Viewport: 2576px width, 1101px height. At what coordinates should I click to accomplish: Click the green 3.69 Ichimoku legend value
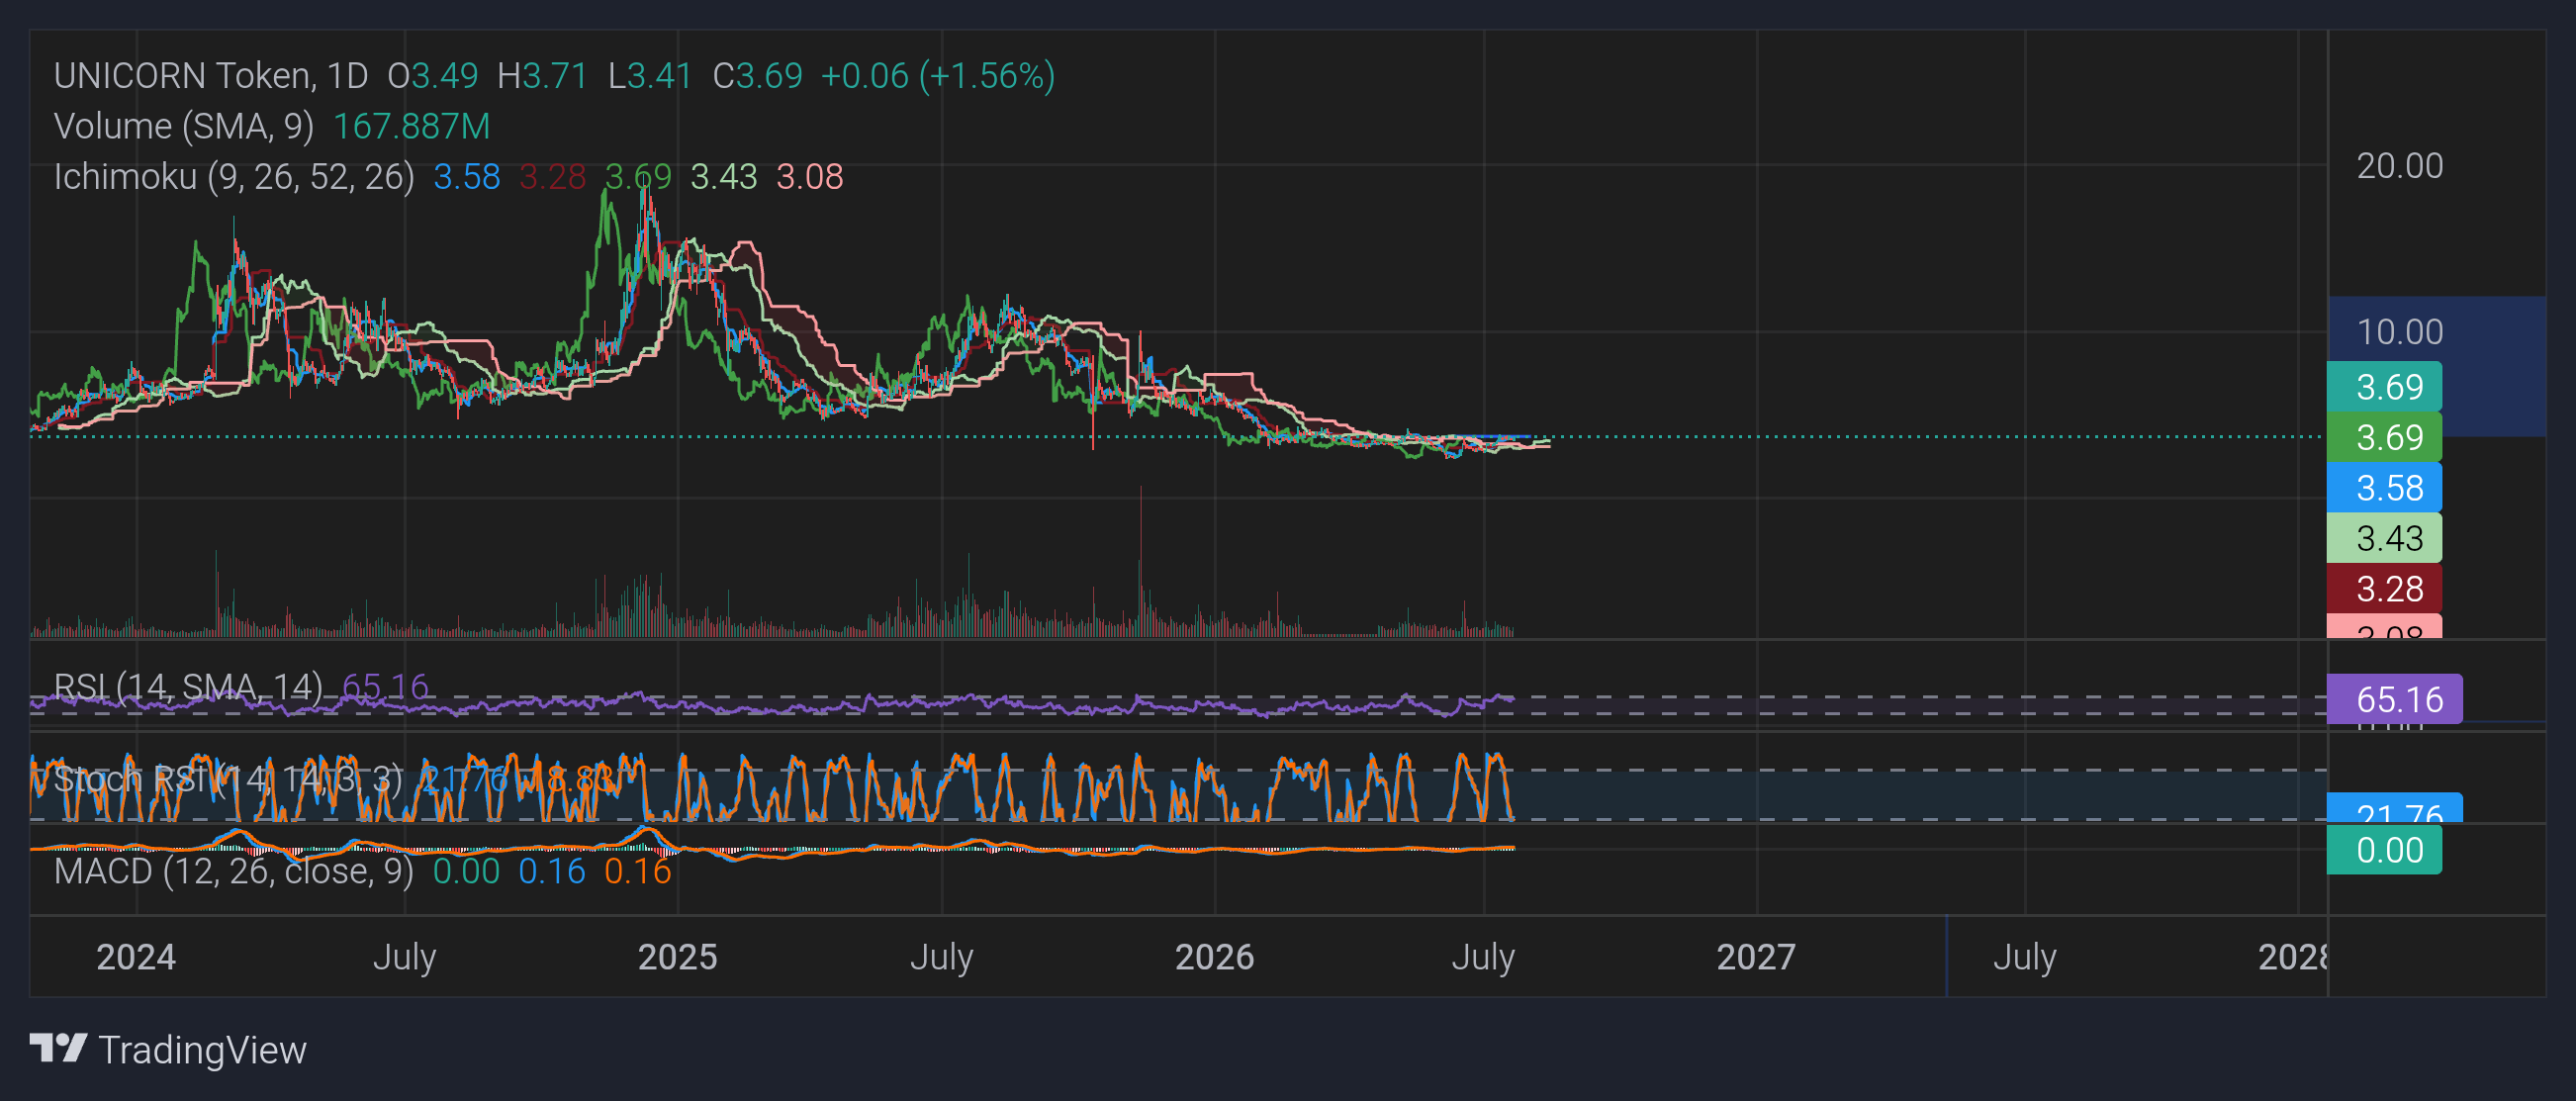(x=638, y=177)
